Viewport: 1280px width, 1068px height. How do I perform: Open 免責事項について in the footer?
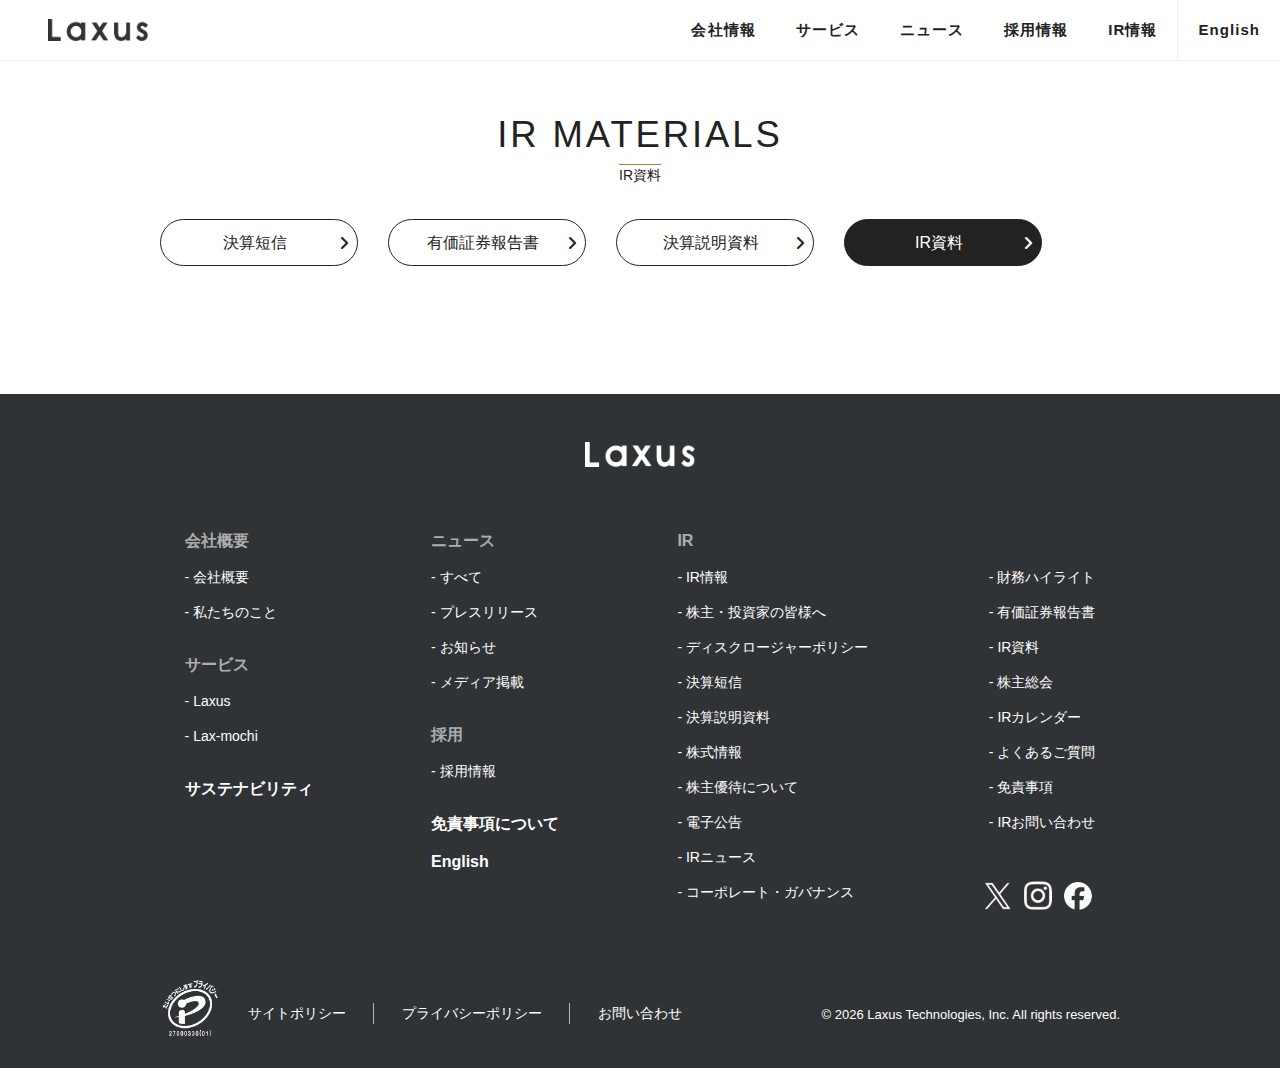(x=494, y=824)
